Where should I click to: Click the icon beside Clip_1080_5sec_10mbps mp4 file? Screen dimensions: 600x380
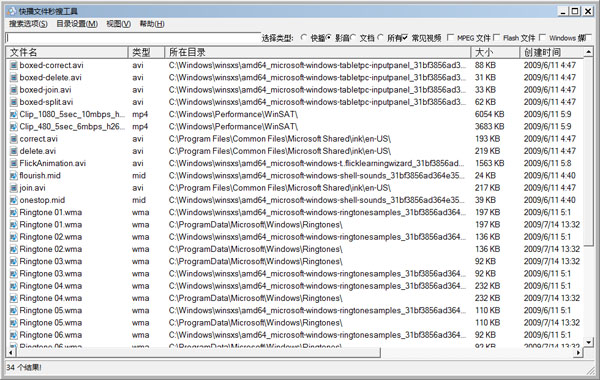14,114
